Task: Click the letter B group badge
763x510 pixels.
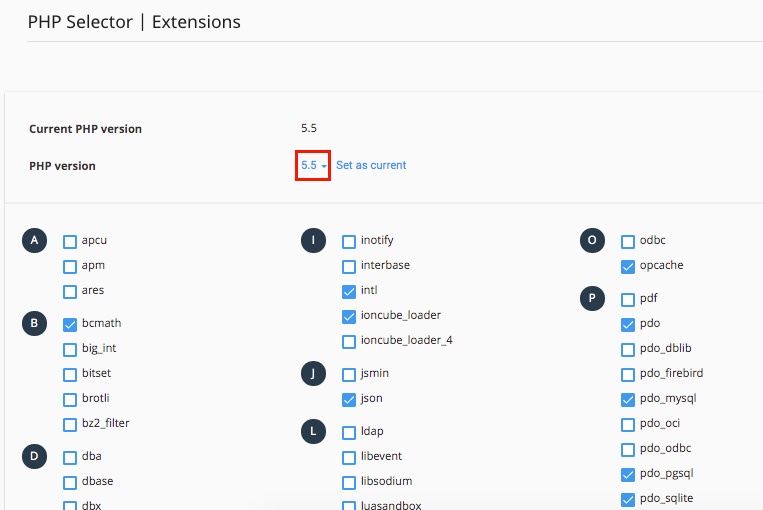Action: 35,324
